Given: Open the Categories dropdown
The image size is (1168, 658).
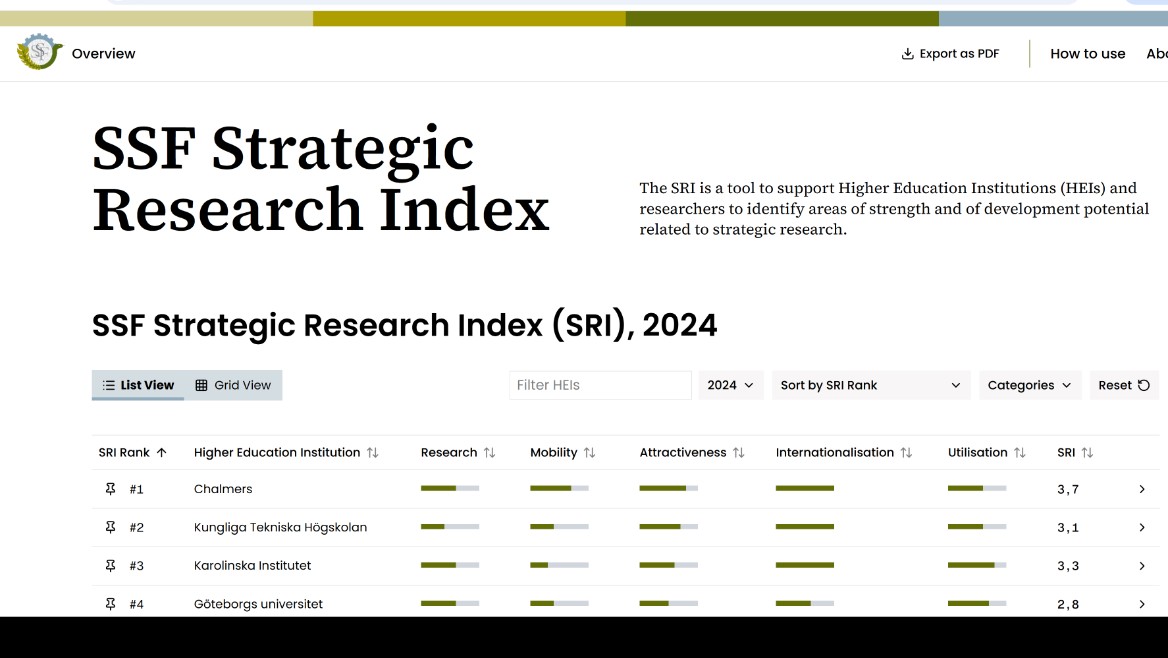Looking at the screenshot, I should click(1029, 385).
